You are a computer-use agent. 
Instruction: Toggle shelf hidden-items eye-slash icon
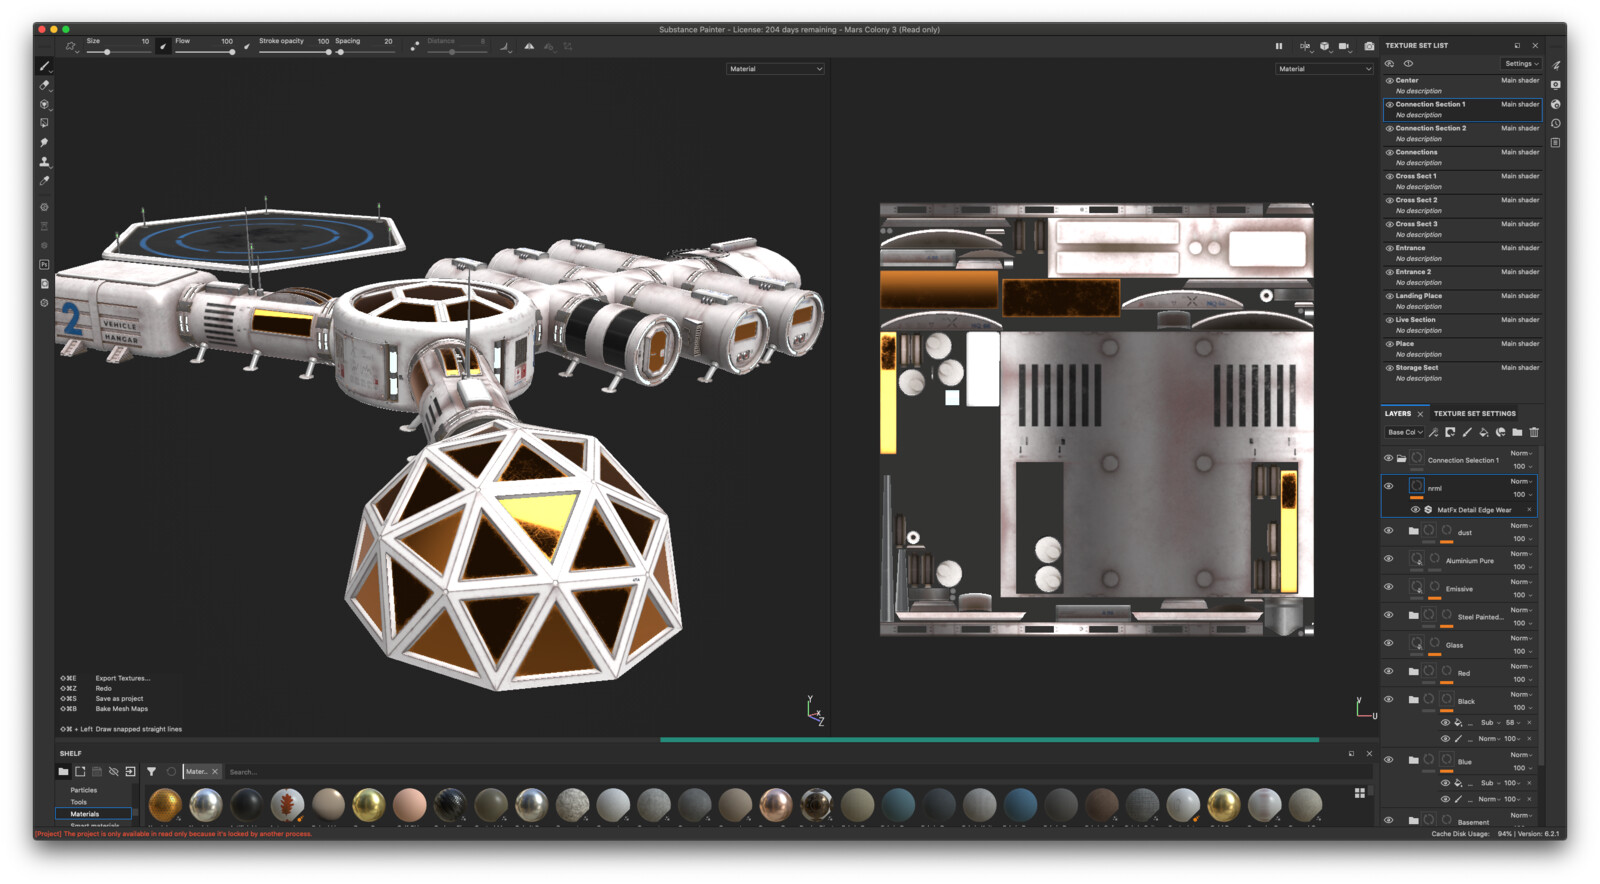click(113, 771)
